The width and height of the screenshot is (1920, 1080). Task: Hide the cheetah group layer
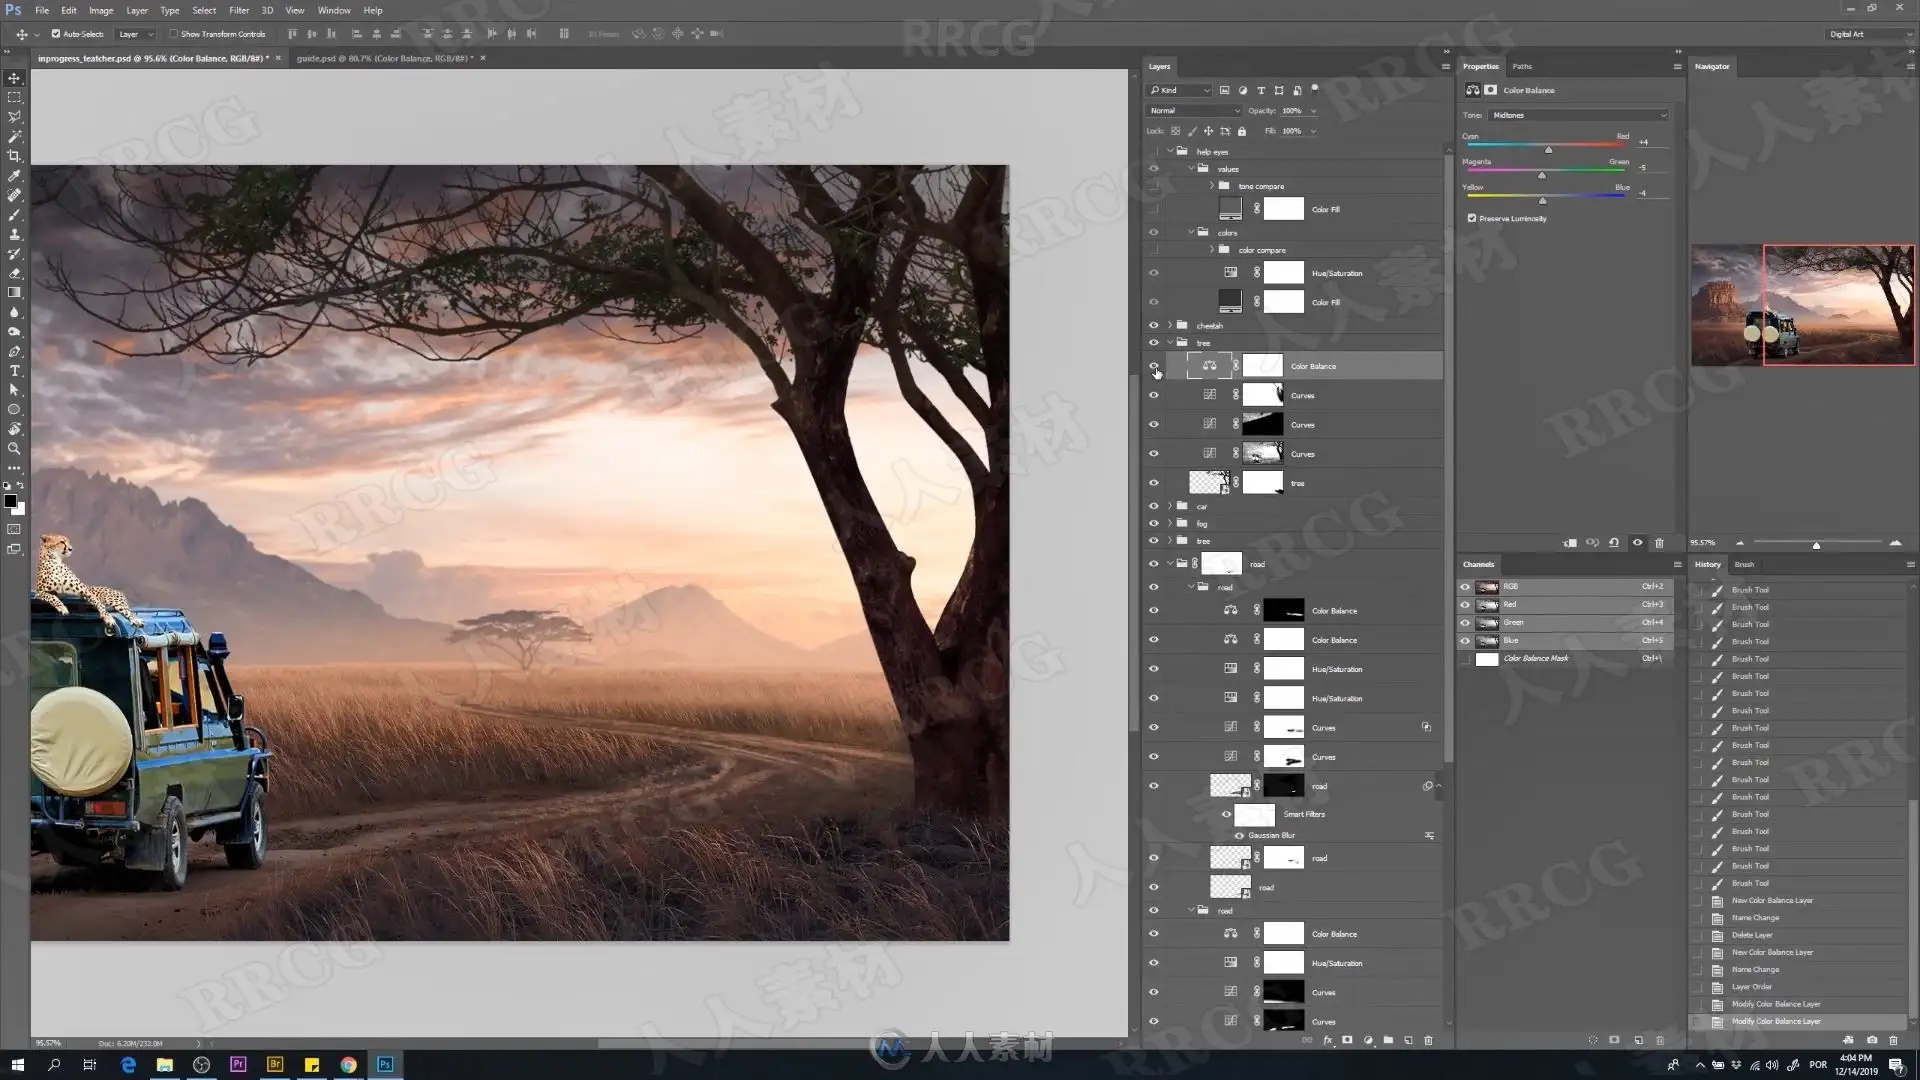click(x=1153, y=326)
